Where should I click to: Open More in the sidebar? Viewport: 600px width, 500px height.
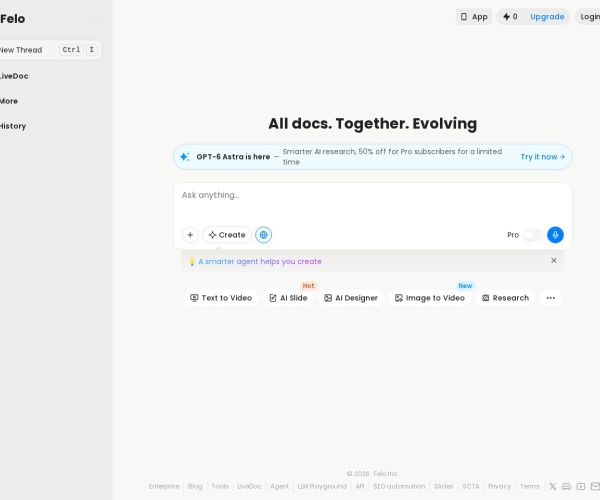[x=9, y=101]
